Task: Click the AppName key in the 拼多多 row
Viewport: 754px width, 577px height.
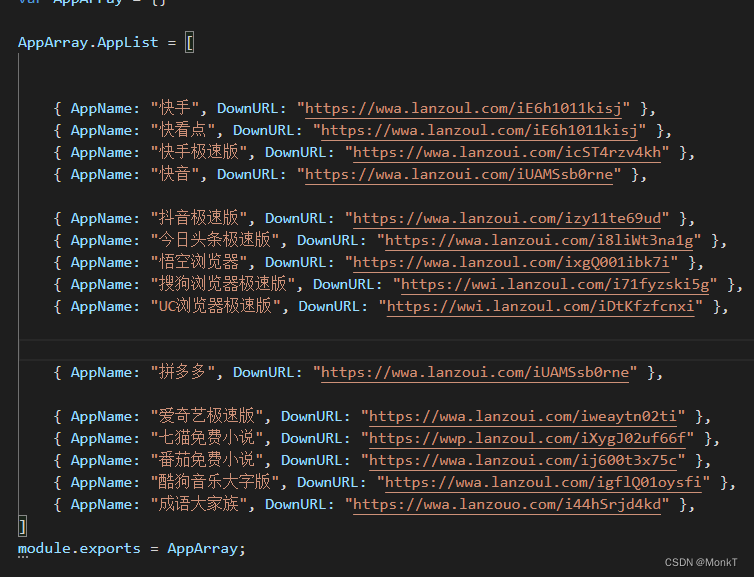Action: point(101,372)
